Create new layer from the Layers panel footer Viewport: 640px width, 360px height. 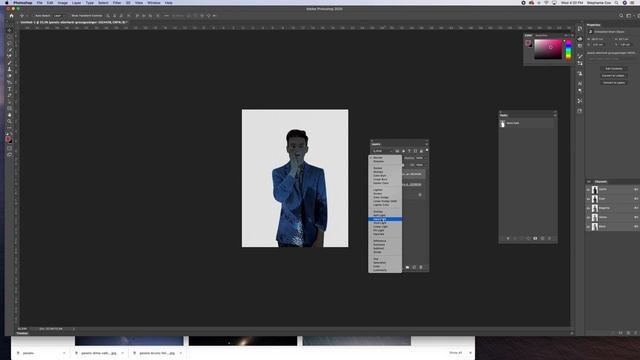pyautogui.click(x=414, y=267)
